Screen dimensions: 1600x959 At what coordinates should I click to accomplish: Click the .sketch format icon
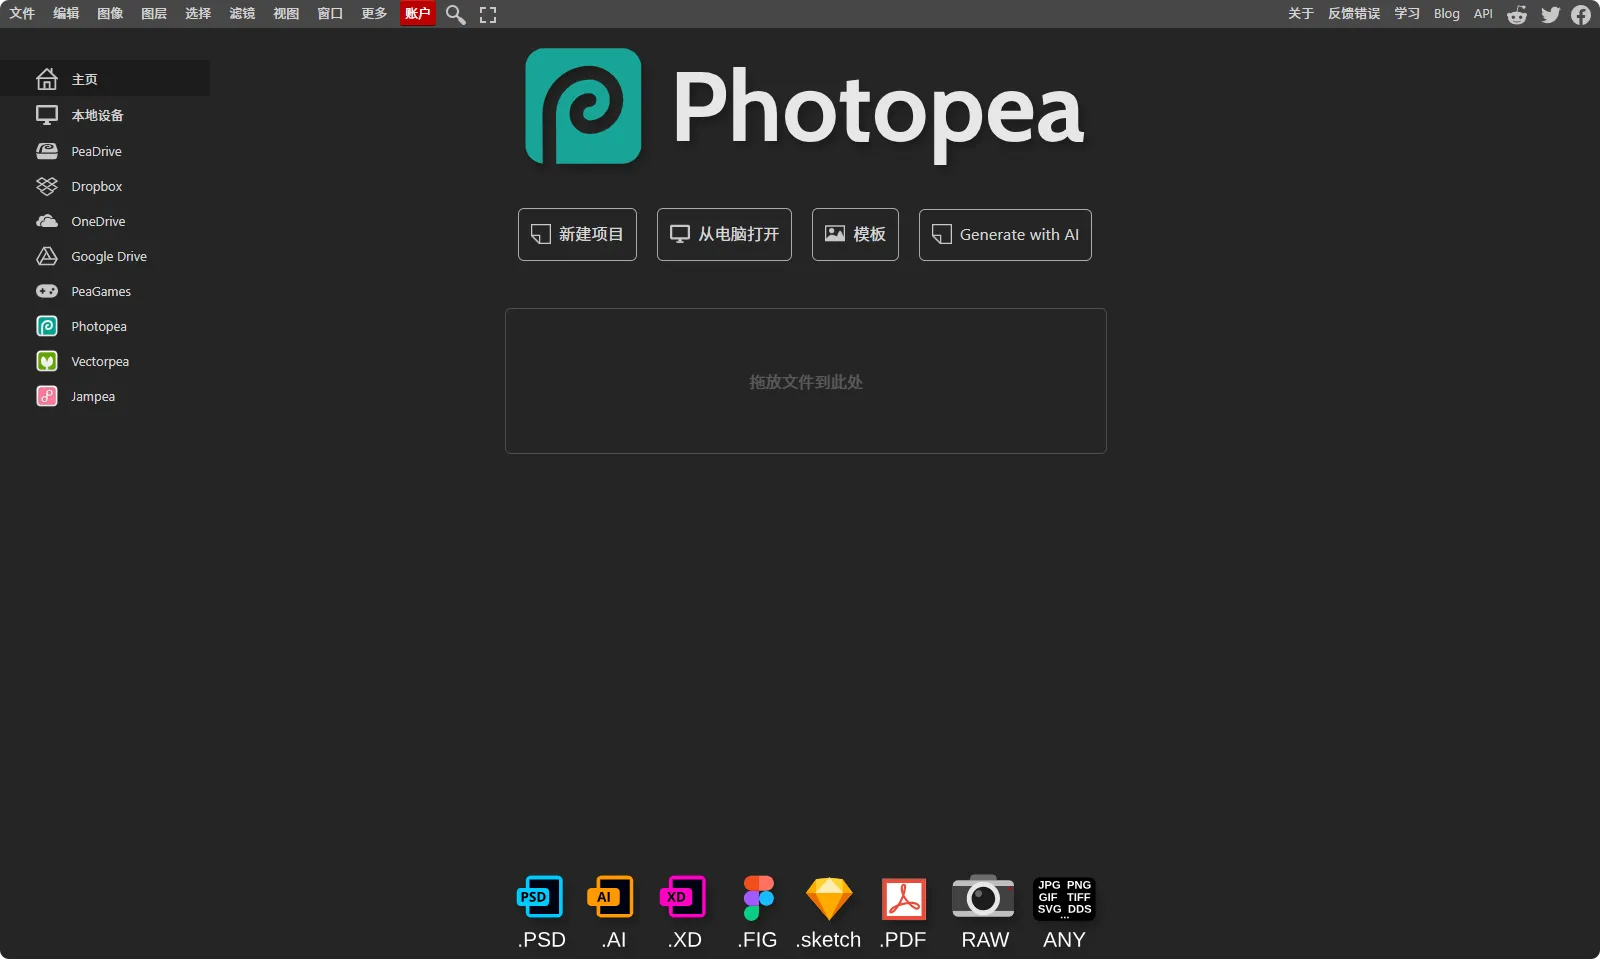(x=829, y=898)
